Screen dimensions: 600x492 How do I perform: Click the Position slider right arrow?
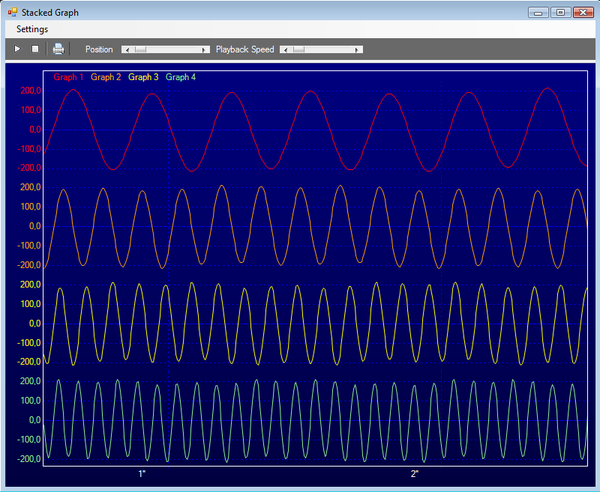(205, 49)
